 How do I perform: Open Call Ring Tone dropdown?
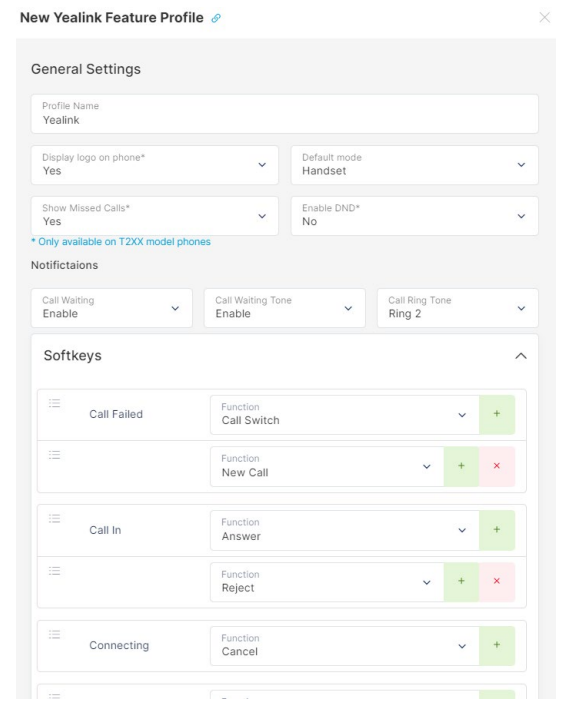457,308
